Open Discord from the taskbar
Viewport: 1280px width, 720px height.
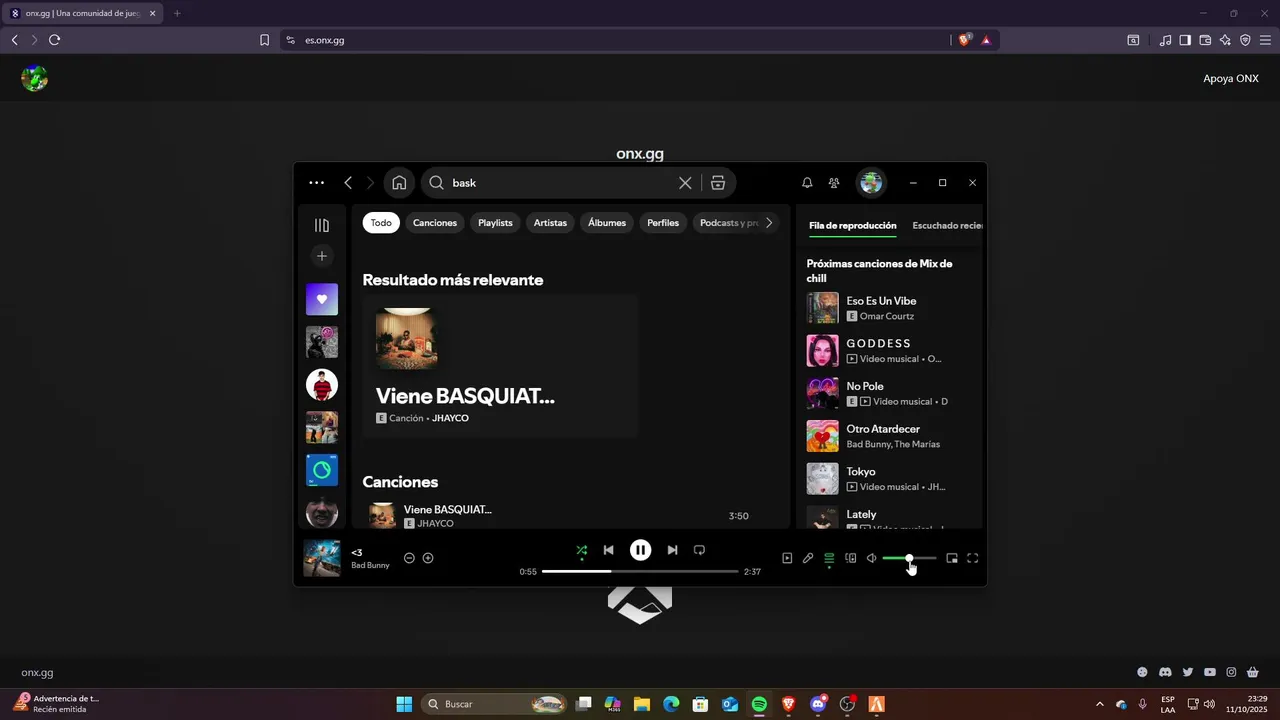[818, 704]
